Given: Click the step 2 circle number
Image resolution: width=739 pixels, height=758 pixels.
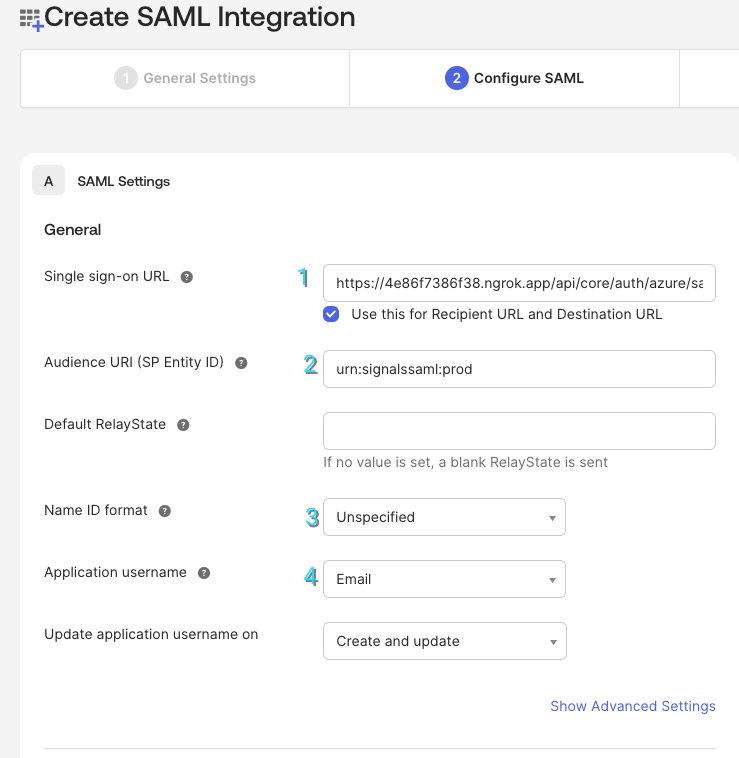Looking at the screenshot, I should (x=457, y=78).
